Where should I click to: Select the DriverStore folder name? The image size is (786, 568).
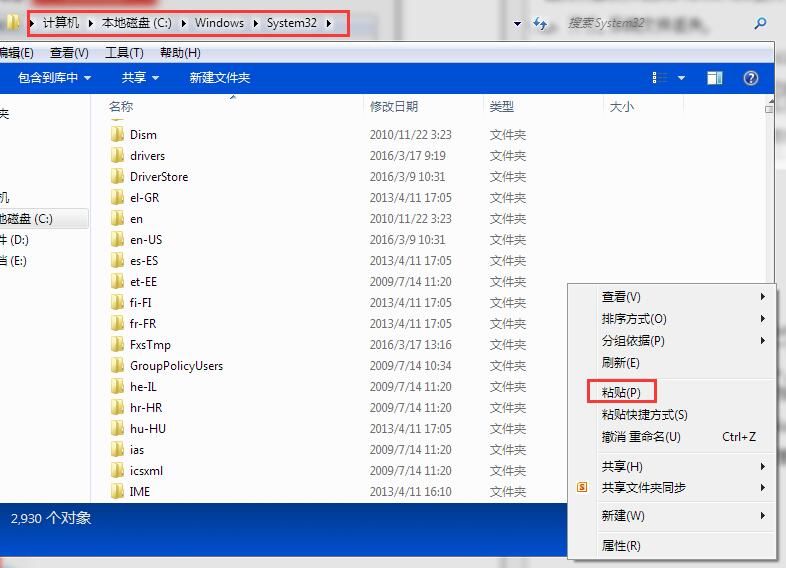pyautogui.click(x=159, y=176)
